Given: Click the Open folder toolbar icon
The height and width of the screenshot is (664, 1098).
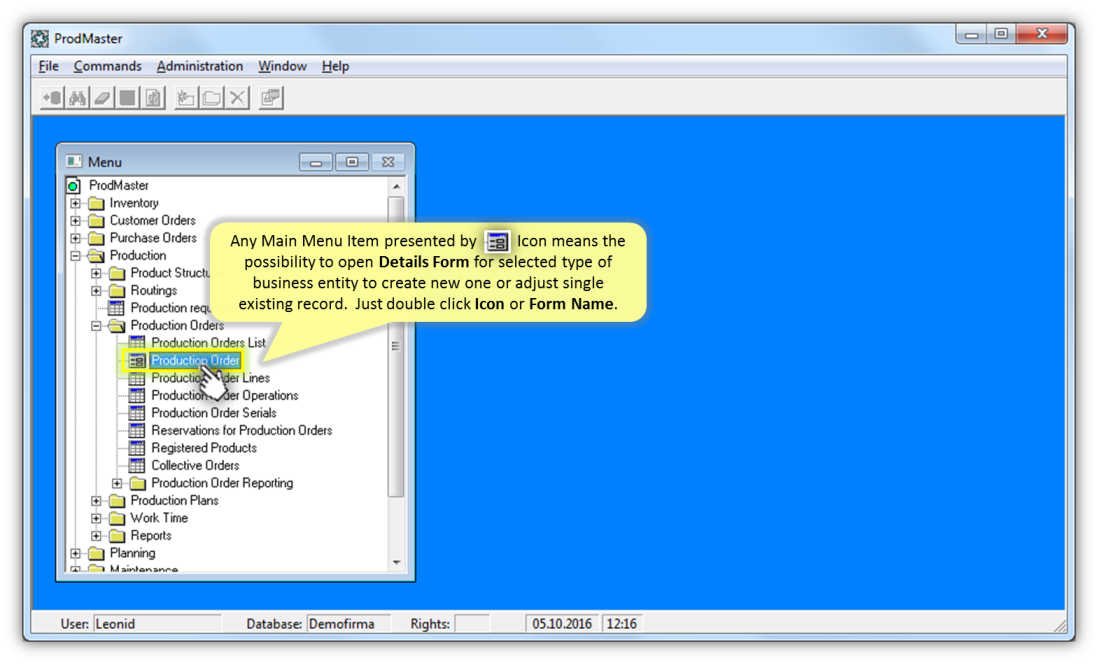Looking at the screenshot, I should click(x=211, y=98).
